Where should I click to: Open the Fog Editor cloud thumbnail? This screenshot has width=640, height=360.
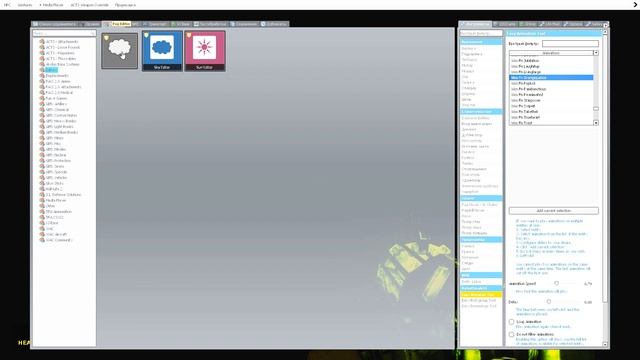pos(120,51)
